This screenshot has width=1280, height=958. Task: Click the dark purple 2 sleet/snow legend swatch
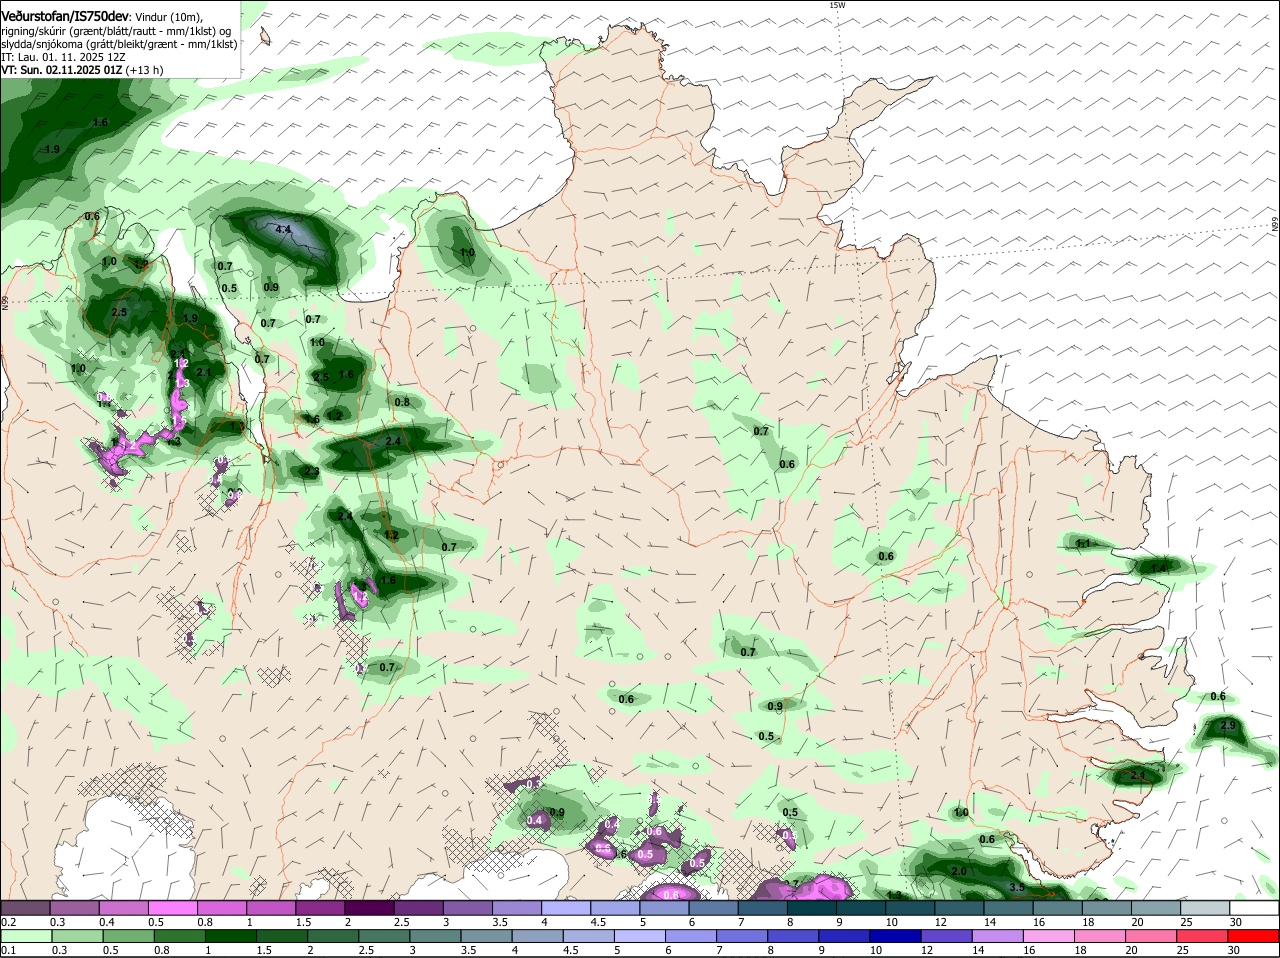[369, 908]
